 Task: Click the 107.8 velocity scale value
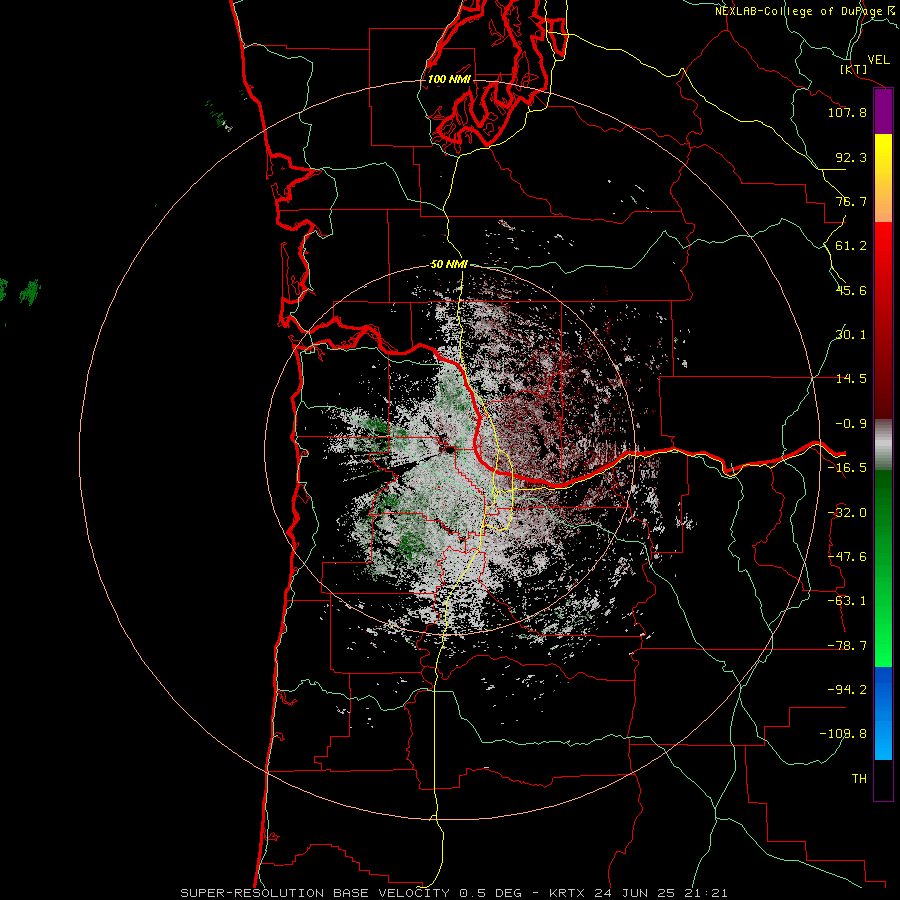847,112
